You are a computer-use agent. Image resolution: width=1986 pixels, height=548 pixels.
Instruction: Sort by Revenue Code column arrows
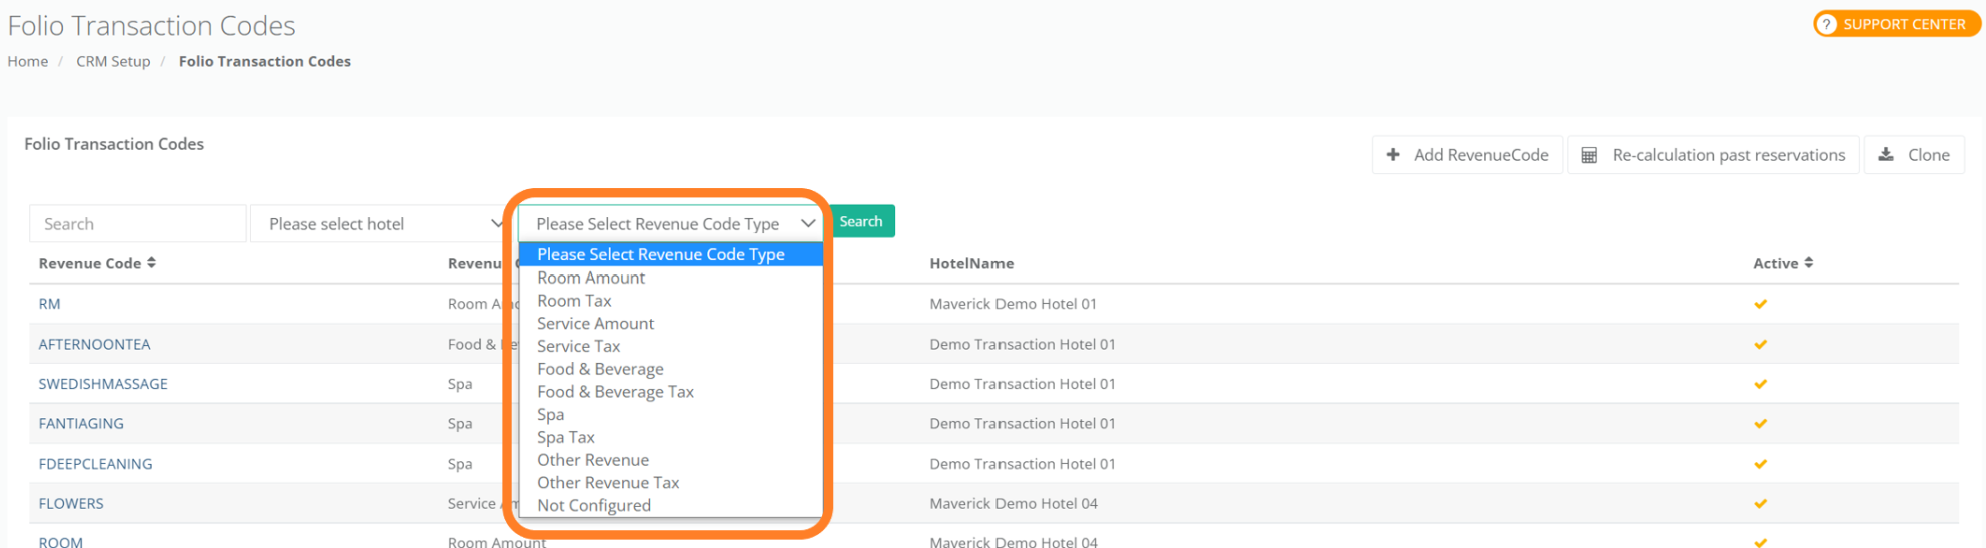(x=151, y=263)
